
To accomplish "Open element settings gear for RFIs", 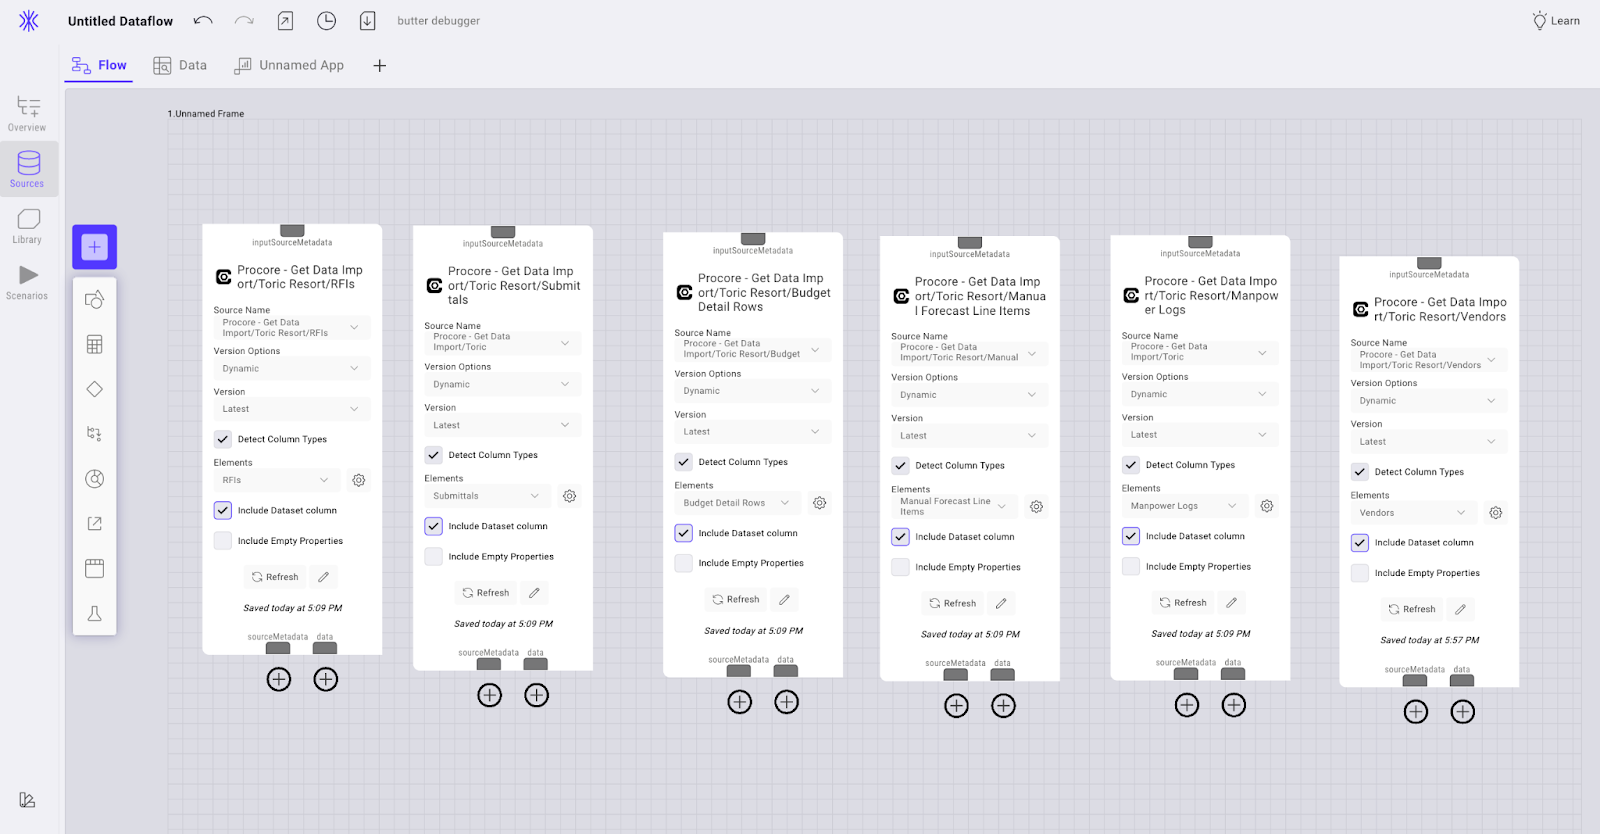I will point(359,480).
